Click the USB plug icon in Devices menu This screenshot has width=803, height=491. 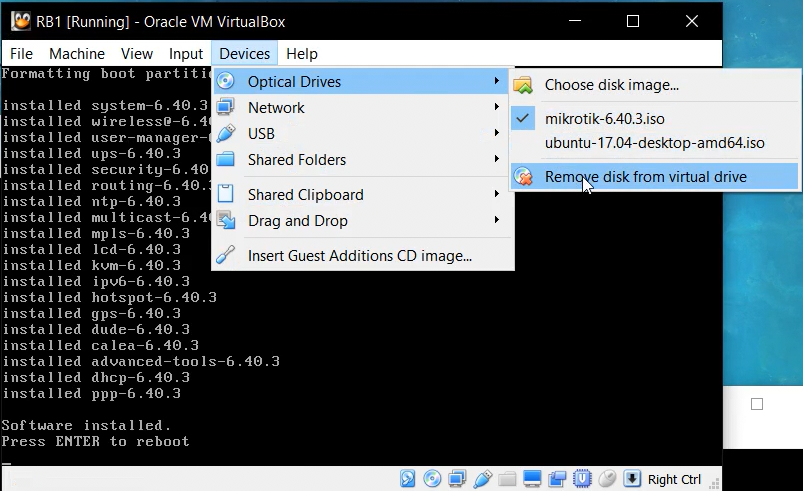(225, 133)
